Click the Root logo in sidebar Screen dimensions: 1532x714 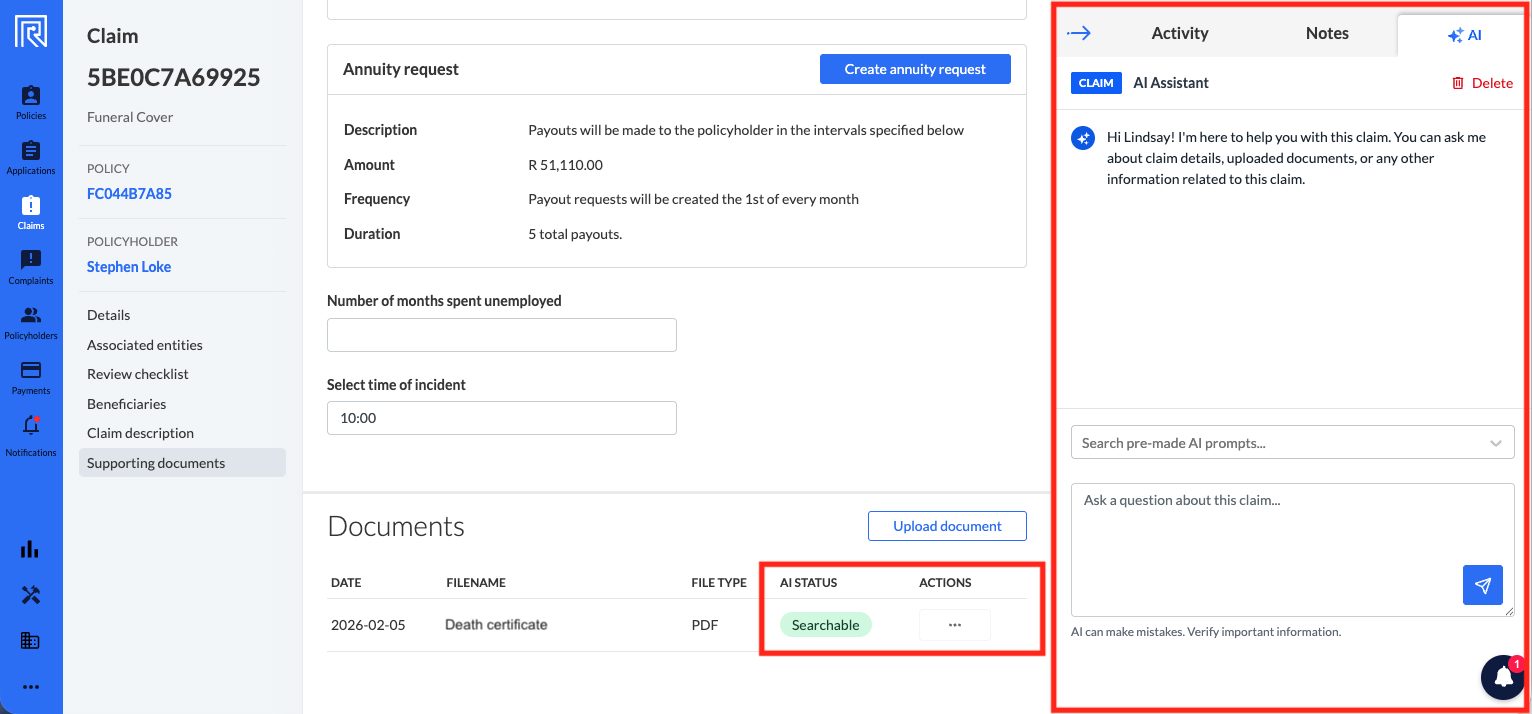pyautogui.click(x=31, y=31)
